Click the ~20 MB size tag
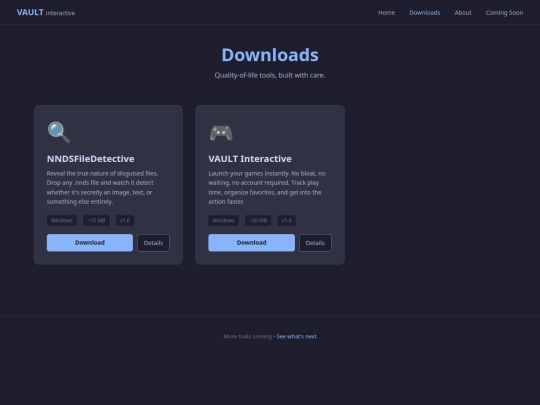540x405 pixels. (x=258, y=220)
